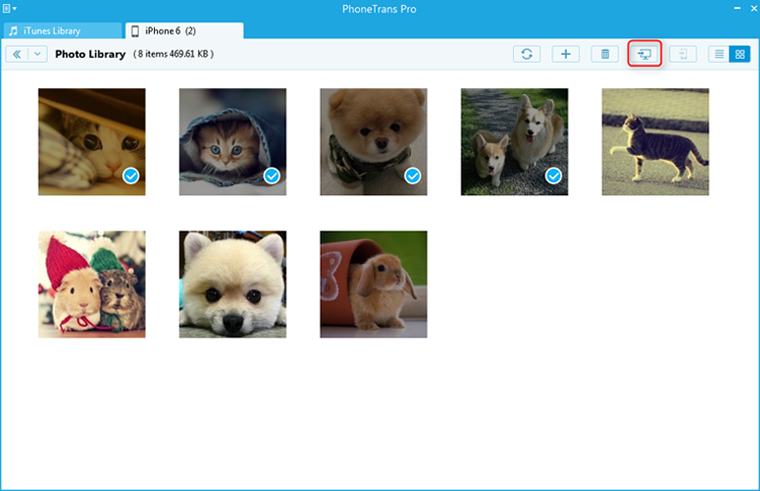Screen dimensions: 760x491
Task: Deselect the Pomeranian puppy photo checkmark
Action: (x=412, y=176)
